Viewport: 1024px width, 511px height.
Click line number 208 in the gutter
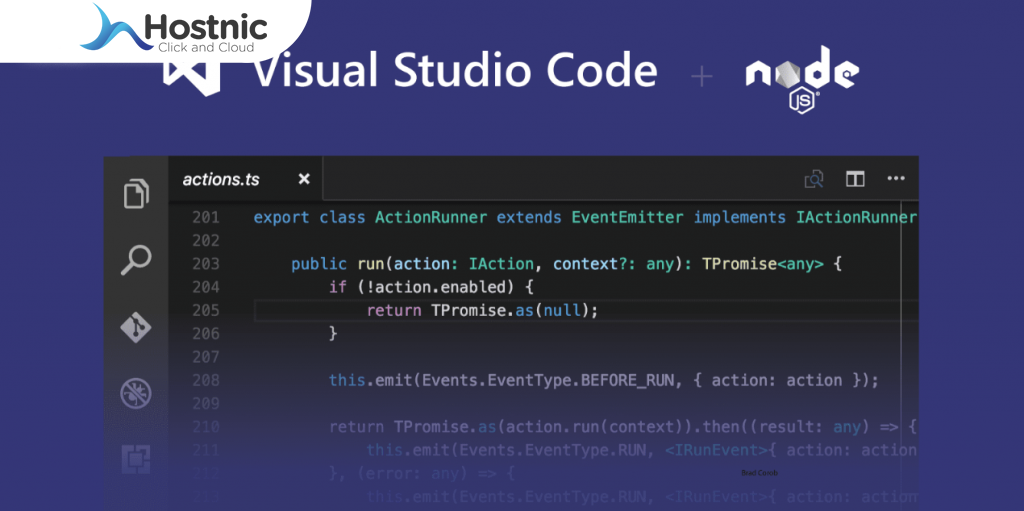point(205,380)
